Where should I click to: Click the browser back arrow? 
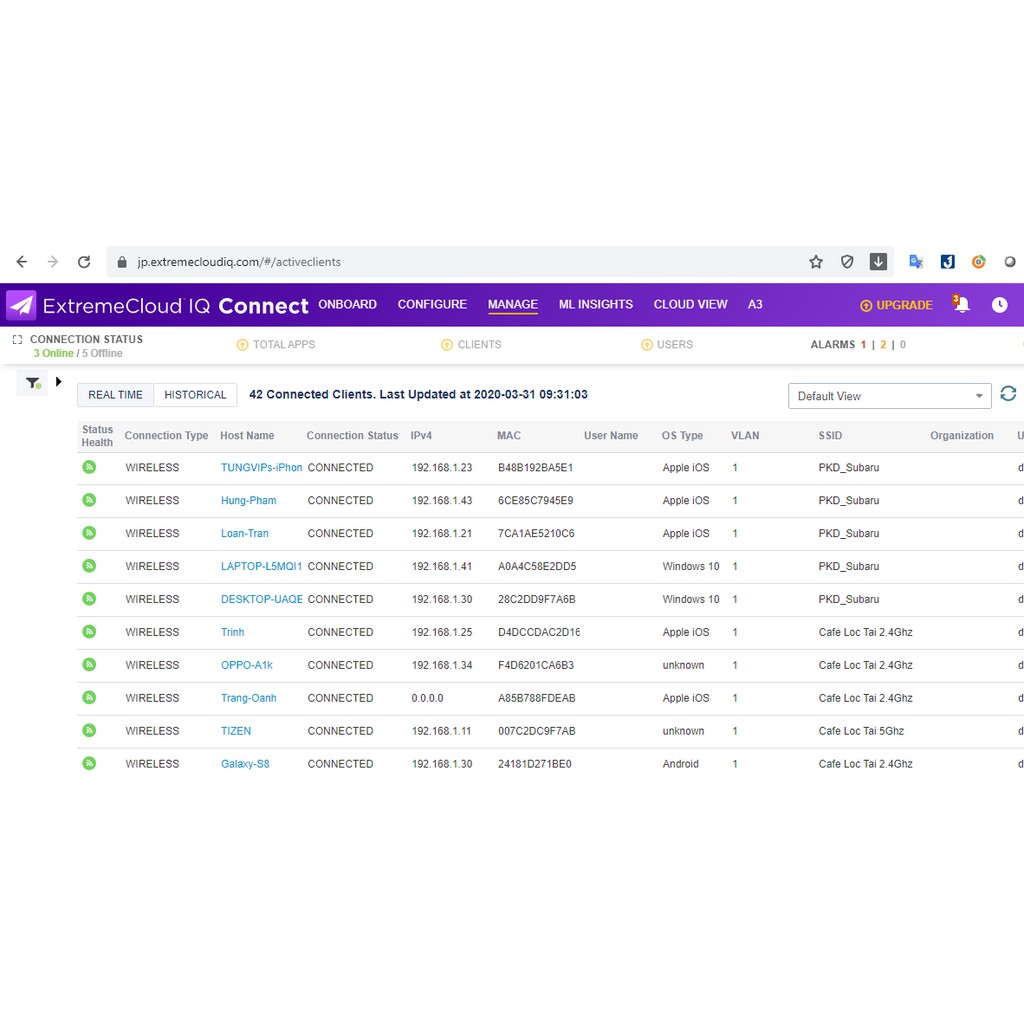pos(22,262)
